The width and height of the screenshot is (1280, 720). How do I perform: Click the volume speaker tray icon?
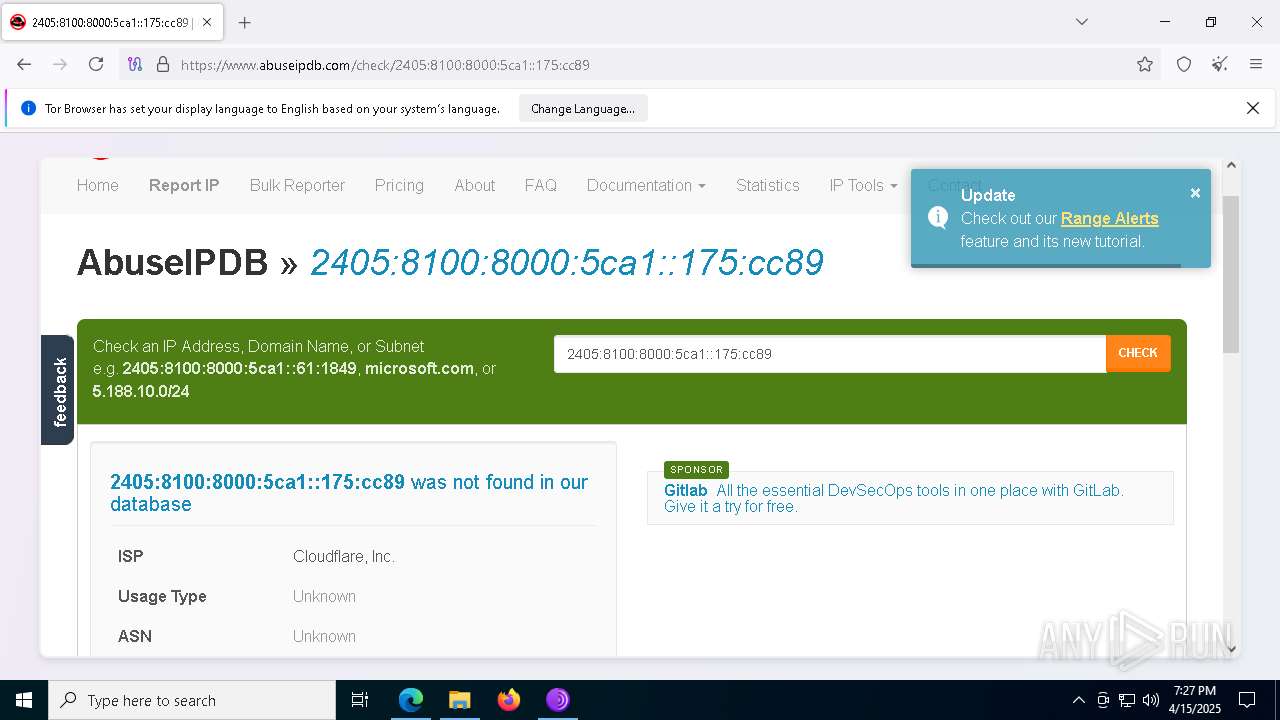(1151, 700)
